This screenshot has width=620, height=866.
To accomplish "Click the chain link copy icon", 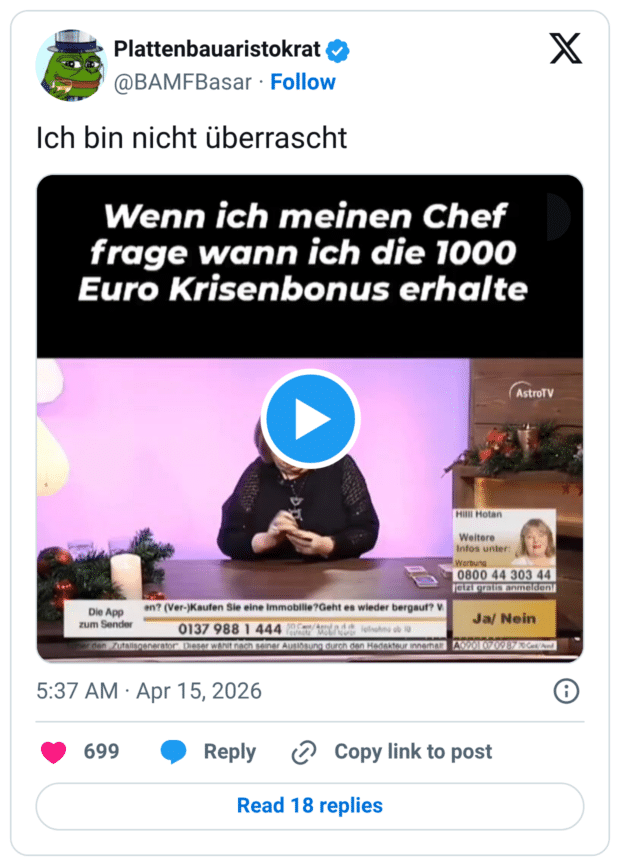I will pyautogui.click(x=304, y=752).
